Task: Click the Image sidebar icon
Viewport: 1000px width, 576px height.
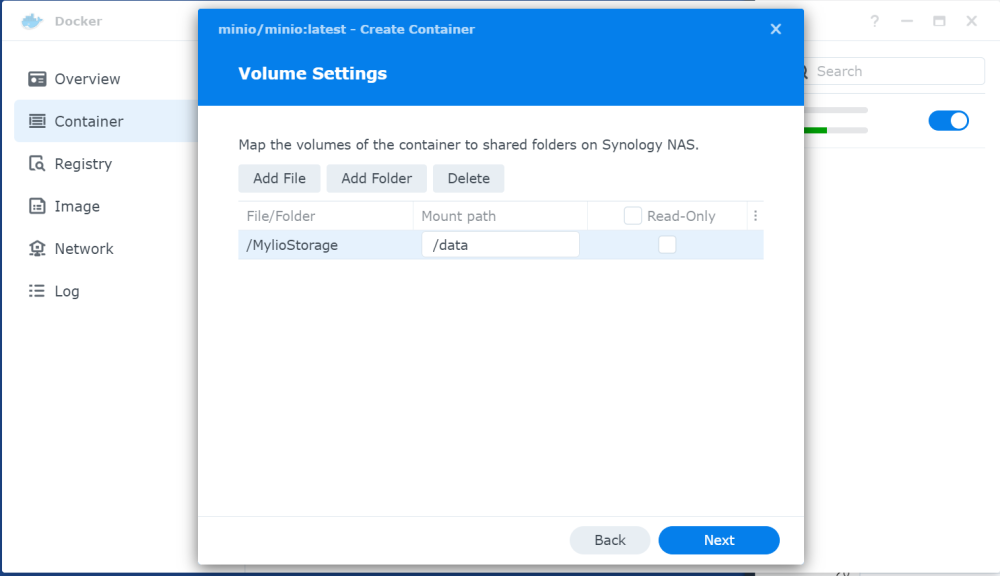Action: 37,206
